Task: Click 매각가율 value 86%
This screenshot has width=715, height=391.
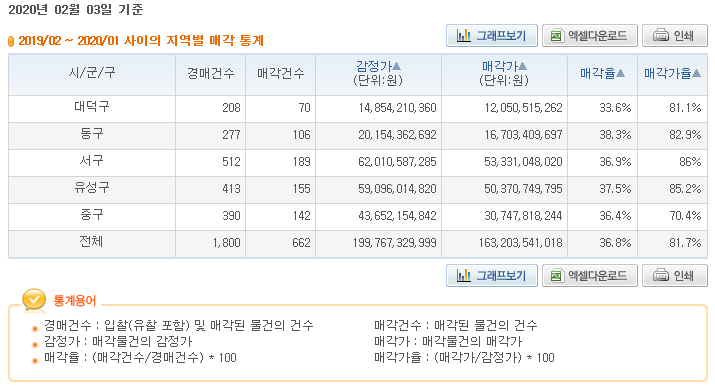Action: pos(690,162)
